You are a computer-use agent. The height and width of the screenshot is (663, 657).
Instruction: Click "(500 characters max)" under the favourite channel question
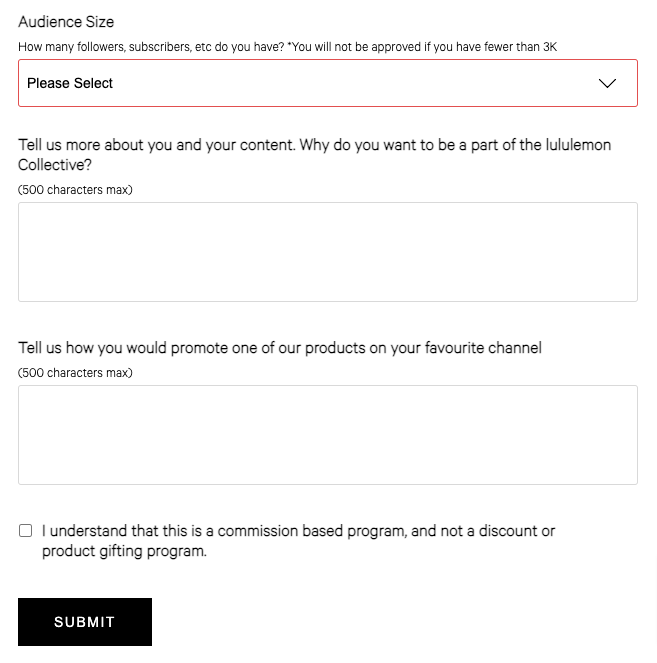point(75,373)
